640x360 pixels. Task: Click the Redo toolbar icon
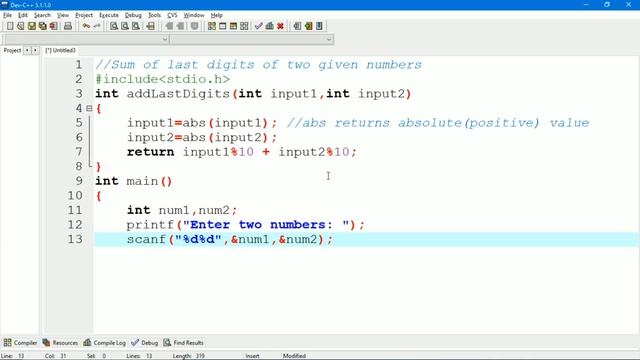97,26
